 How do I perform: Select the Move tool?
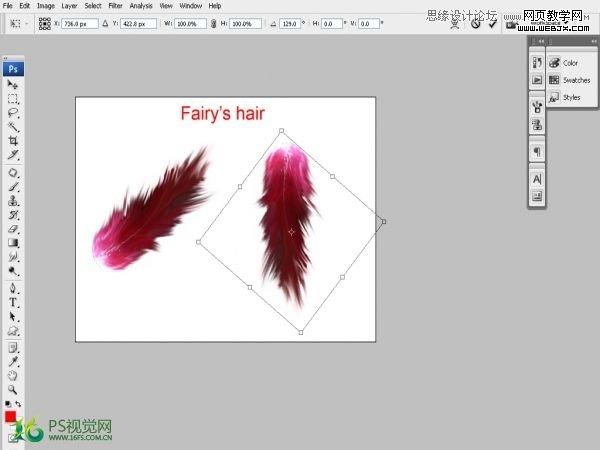coord(14,85)
